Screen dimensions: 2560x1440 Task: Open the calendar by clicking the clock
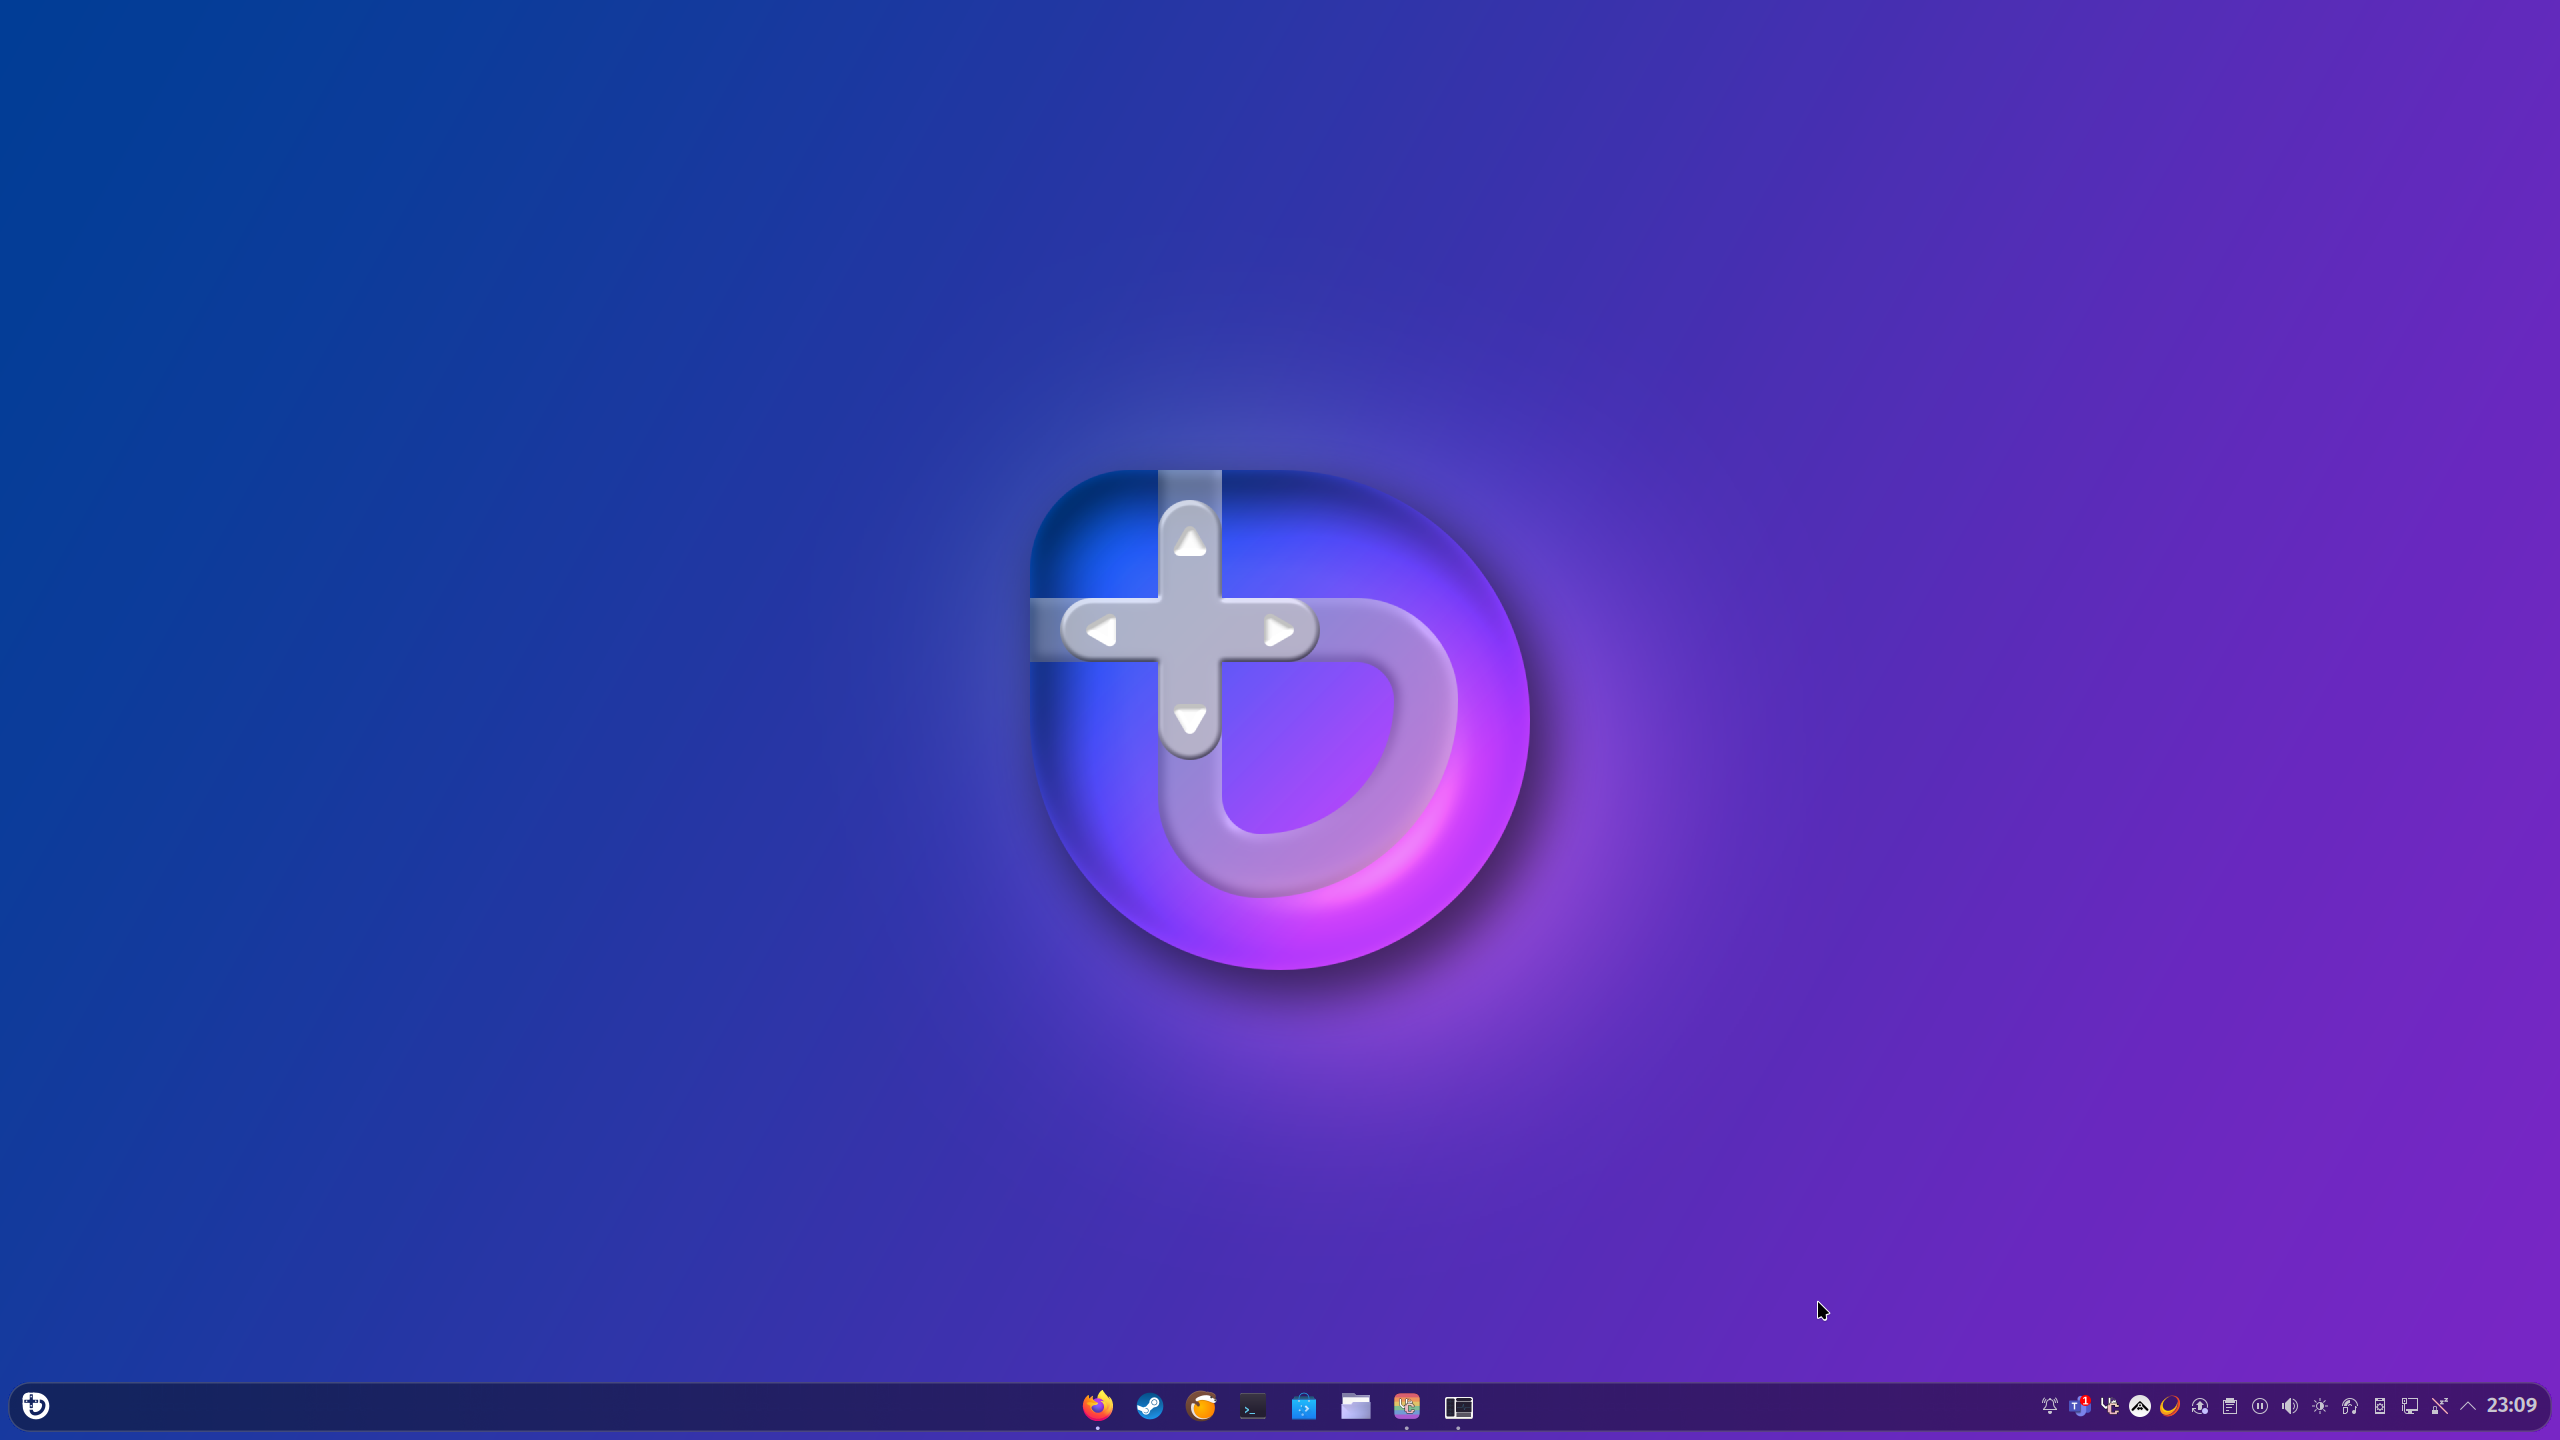[2513, 1405]
